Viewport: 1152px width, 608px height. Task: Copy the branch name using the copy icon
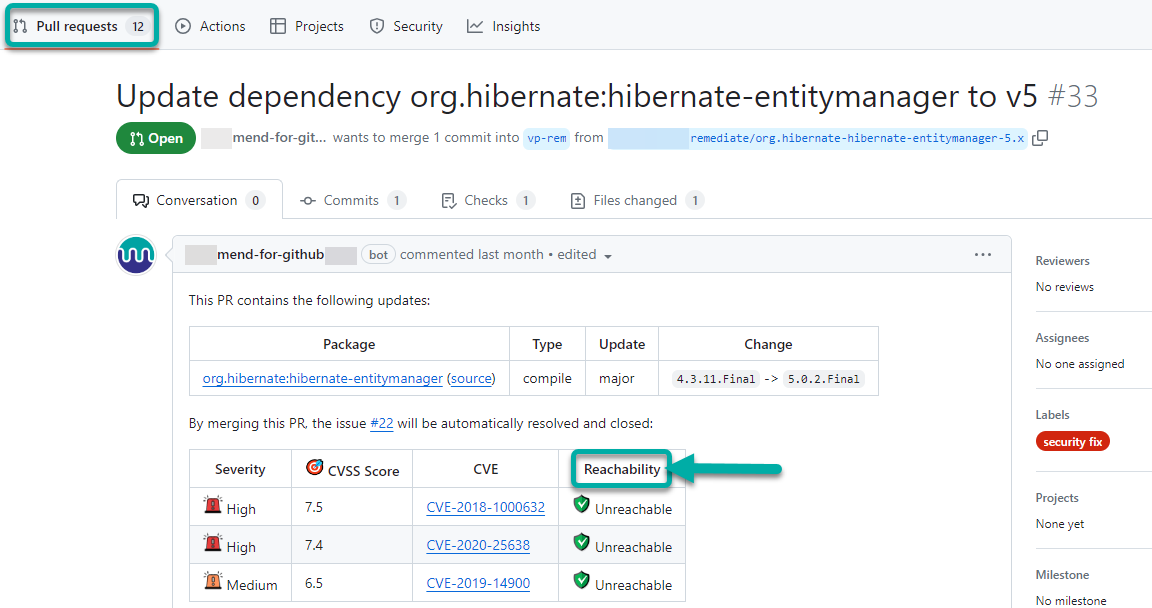point(1040,138)
